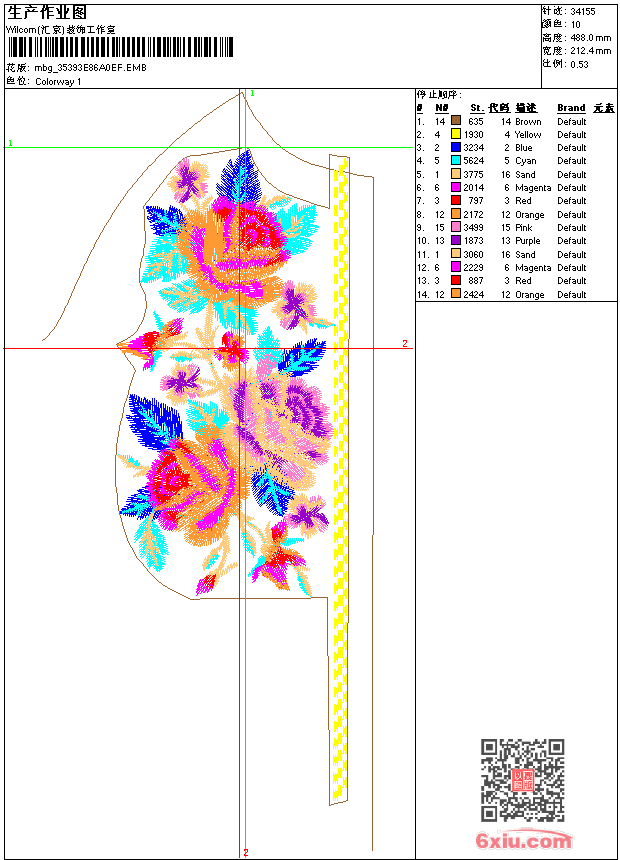Image resolution: width=620 pixels, height=860 pixels.
Task: Click the Purple description text
Action: [528, 241]
